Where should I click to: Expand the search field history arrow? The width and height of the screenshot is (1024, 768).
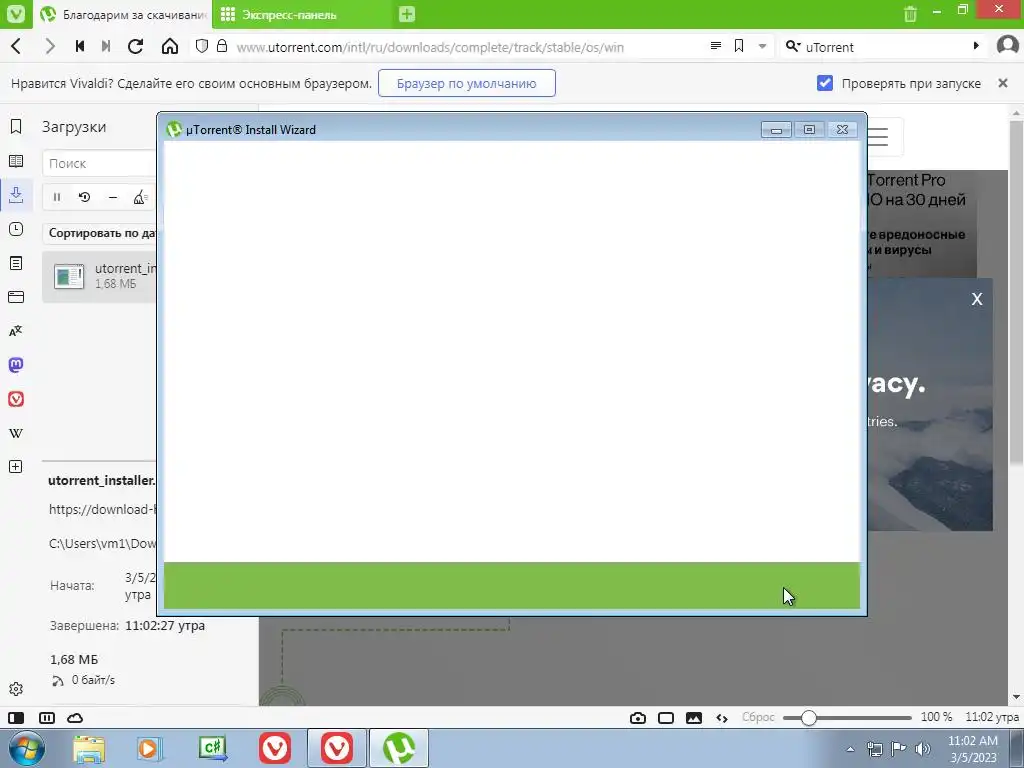[976, 46]
